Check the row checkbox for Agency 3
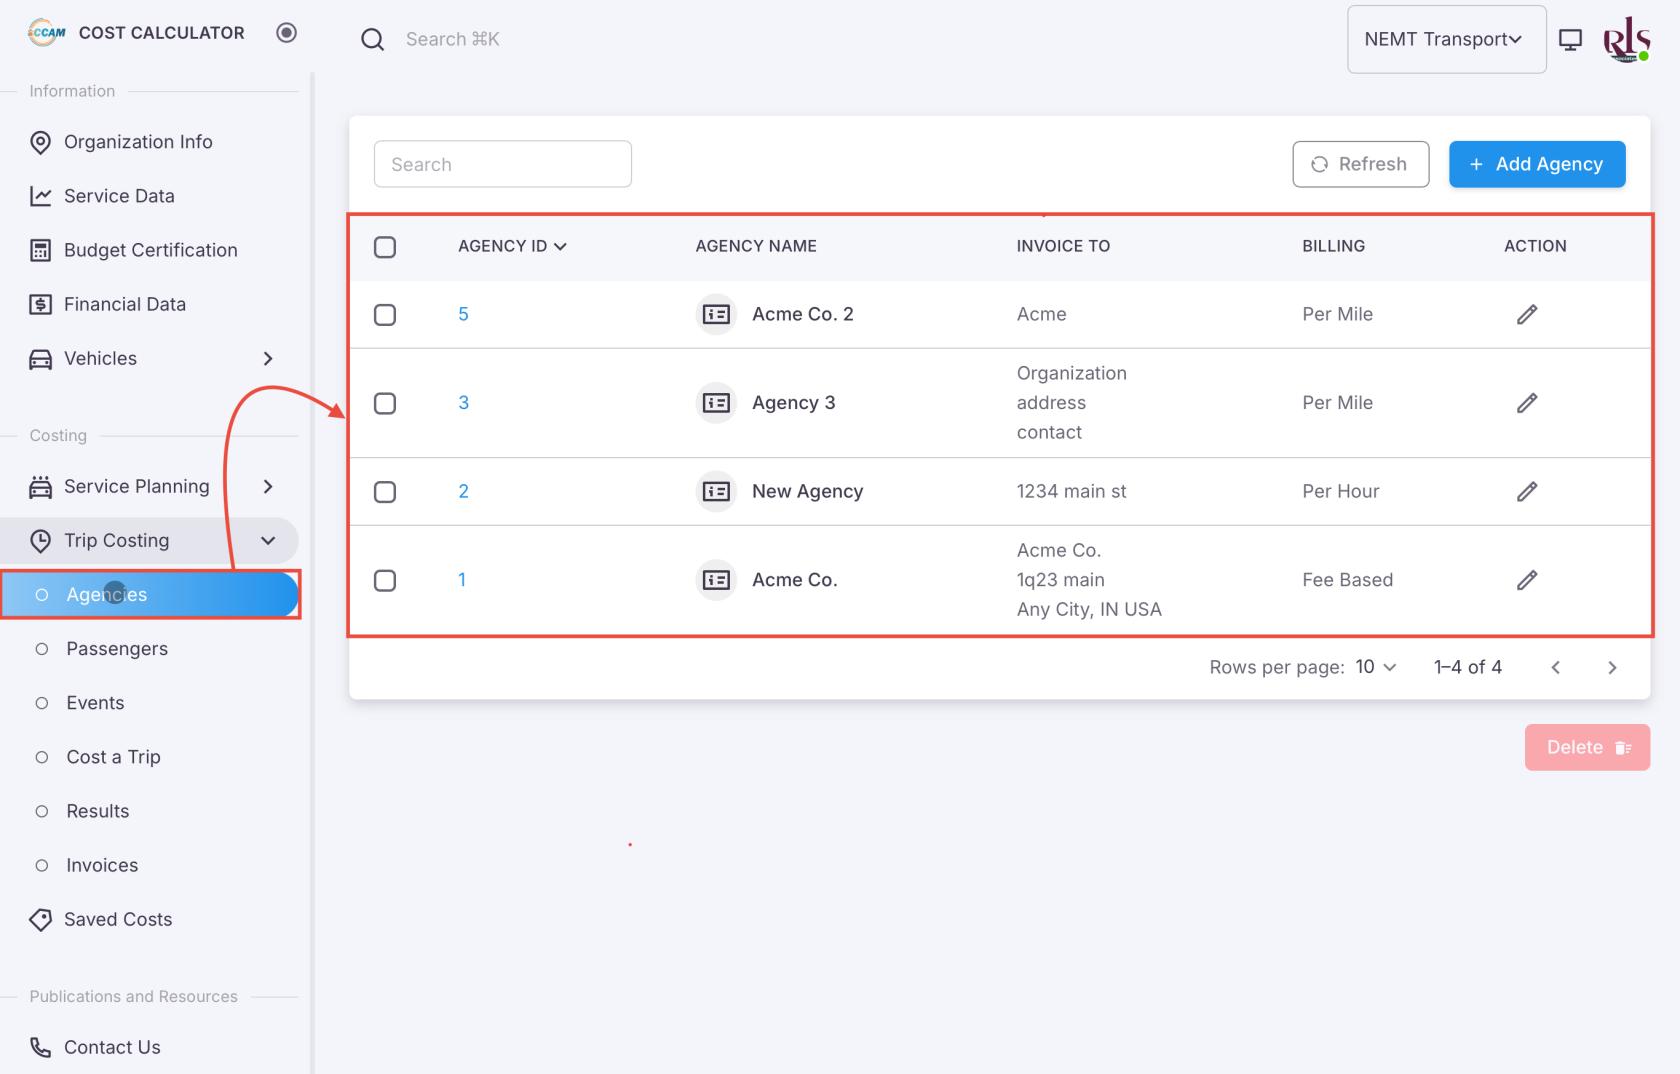Viewport: 1680px width, 1074px height. [385, 403]
